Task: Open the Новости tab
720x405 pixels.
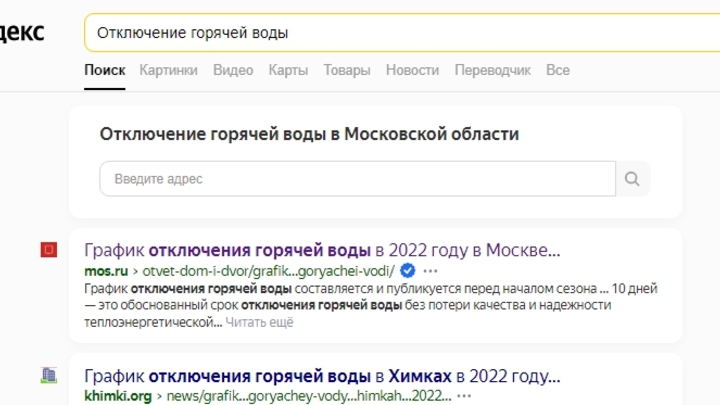Action: [412, 70]
